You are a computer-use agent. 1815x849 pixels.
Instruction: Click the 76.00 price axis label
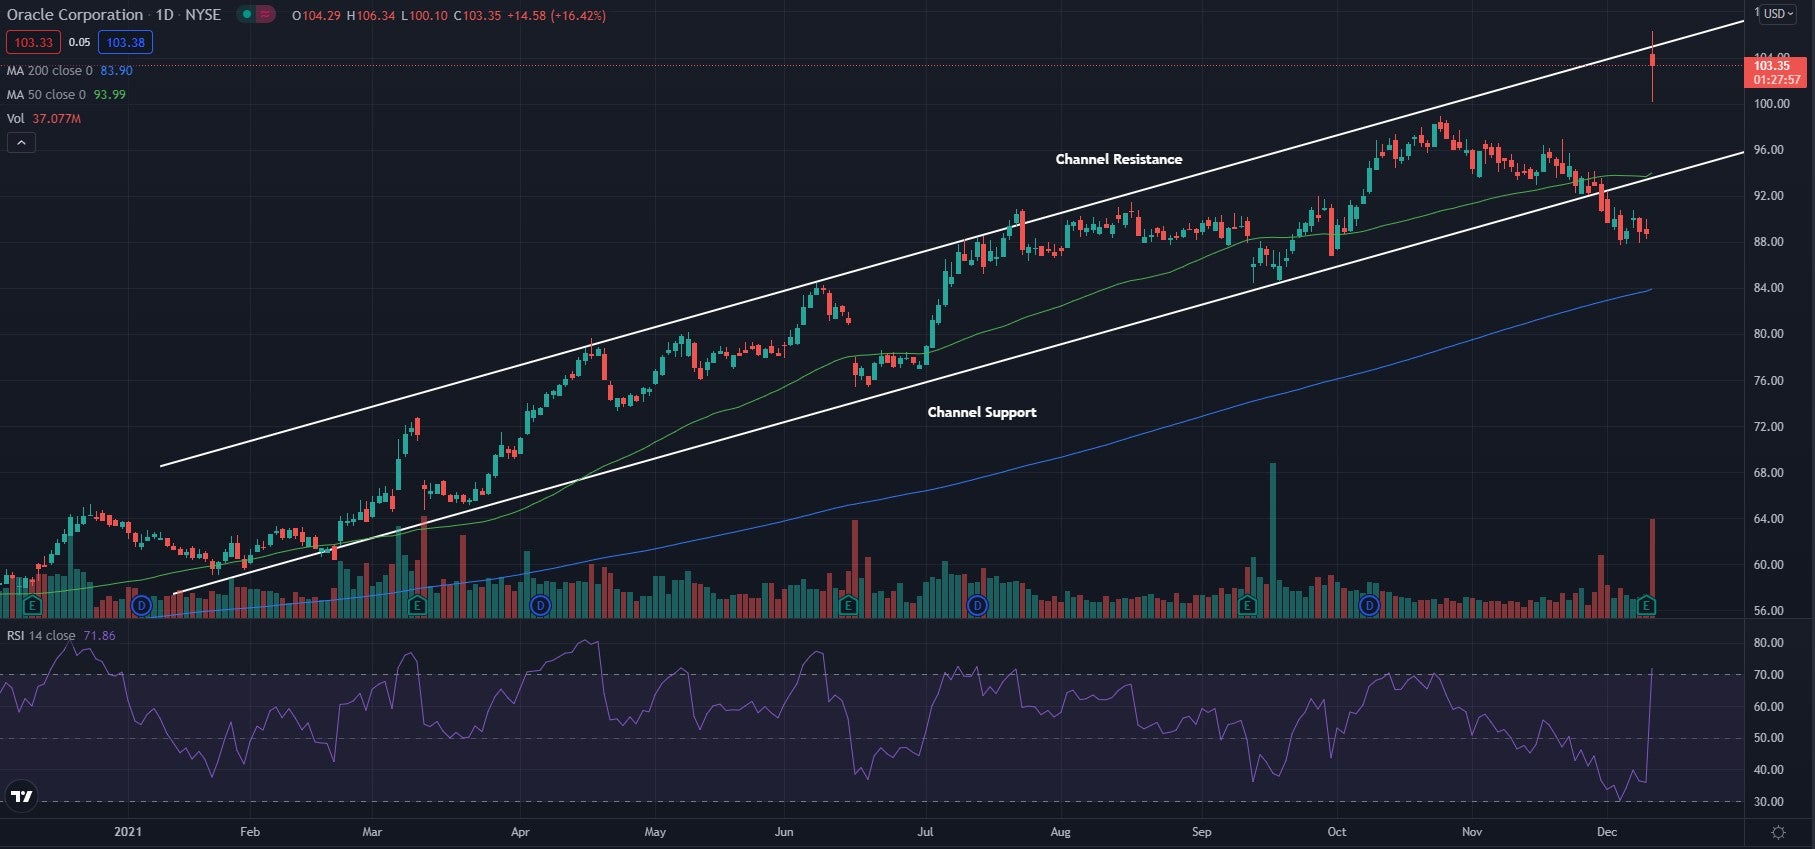point(1768,381)
